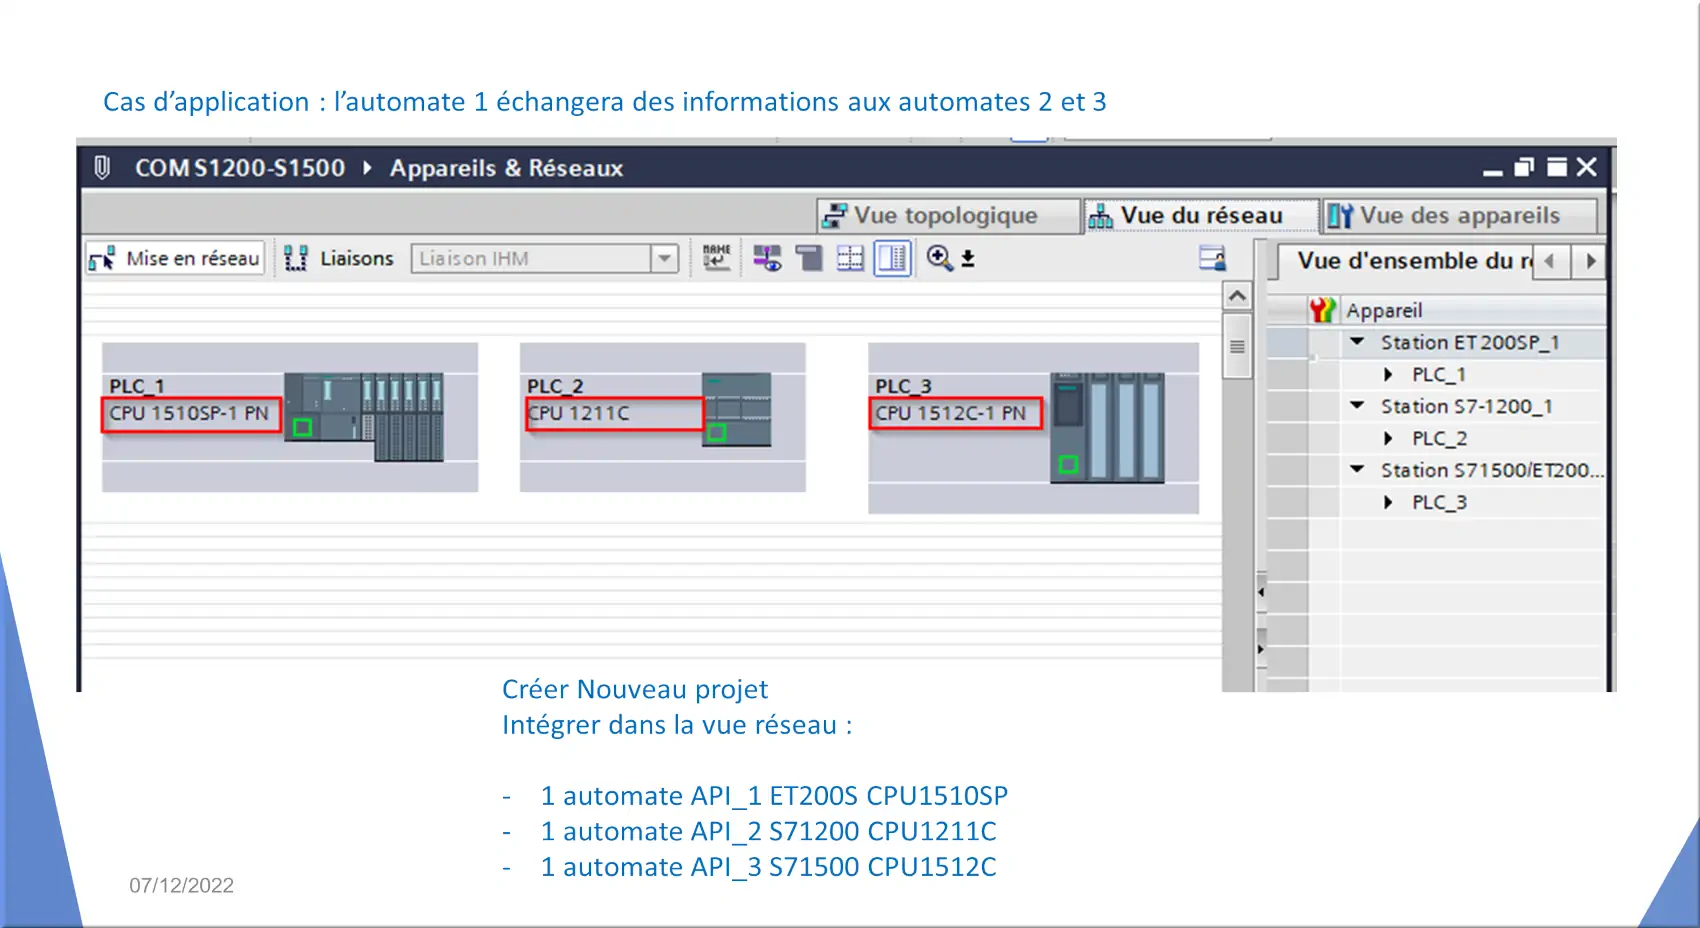Expand PLC_3 tree node

1388,502
